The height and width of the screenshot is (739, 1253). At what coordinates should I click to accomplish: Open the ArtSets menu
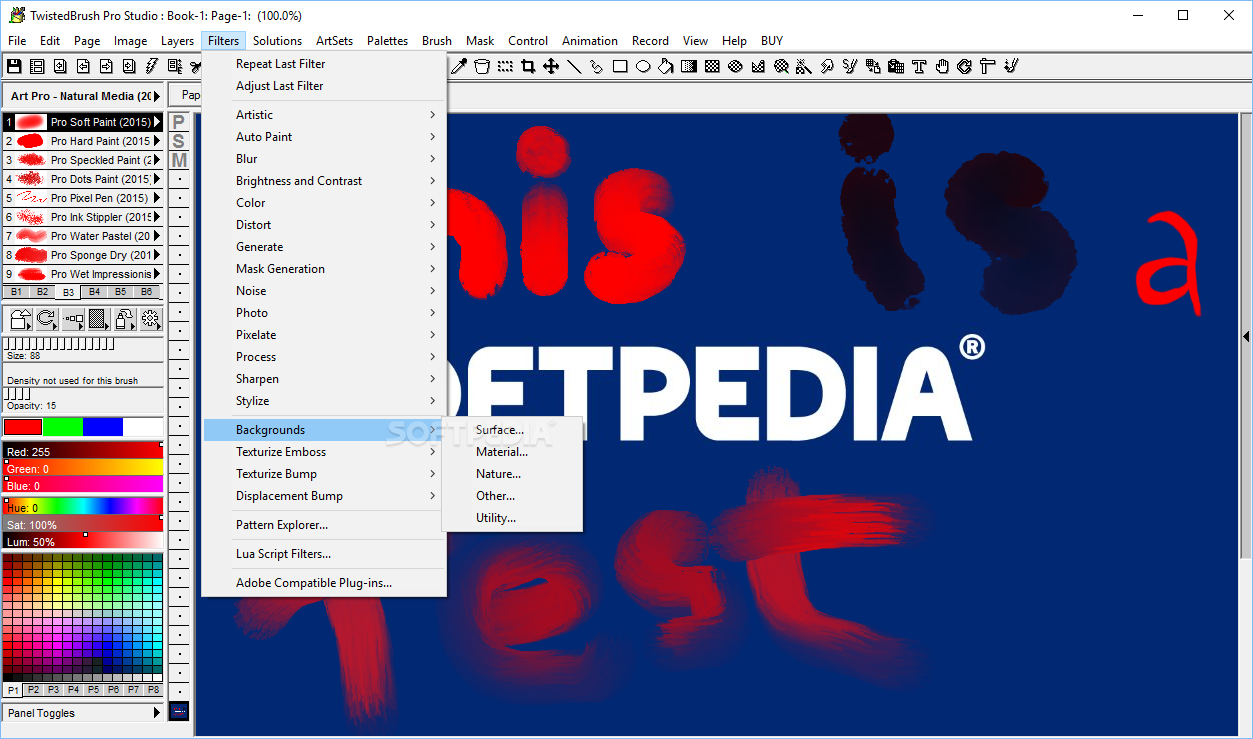(x=334, y=41)
